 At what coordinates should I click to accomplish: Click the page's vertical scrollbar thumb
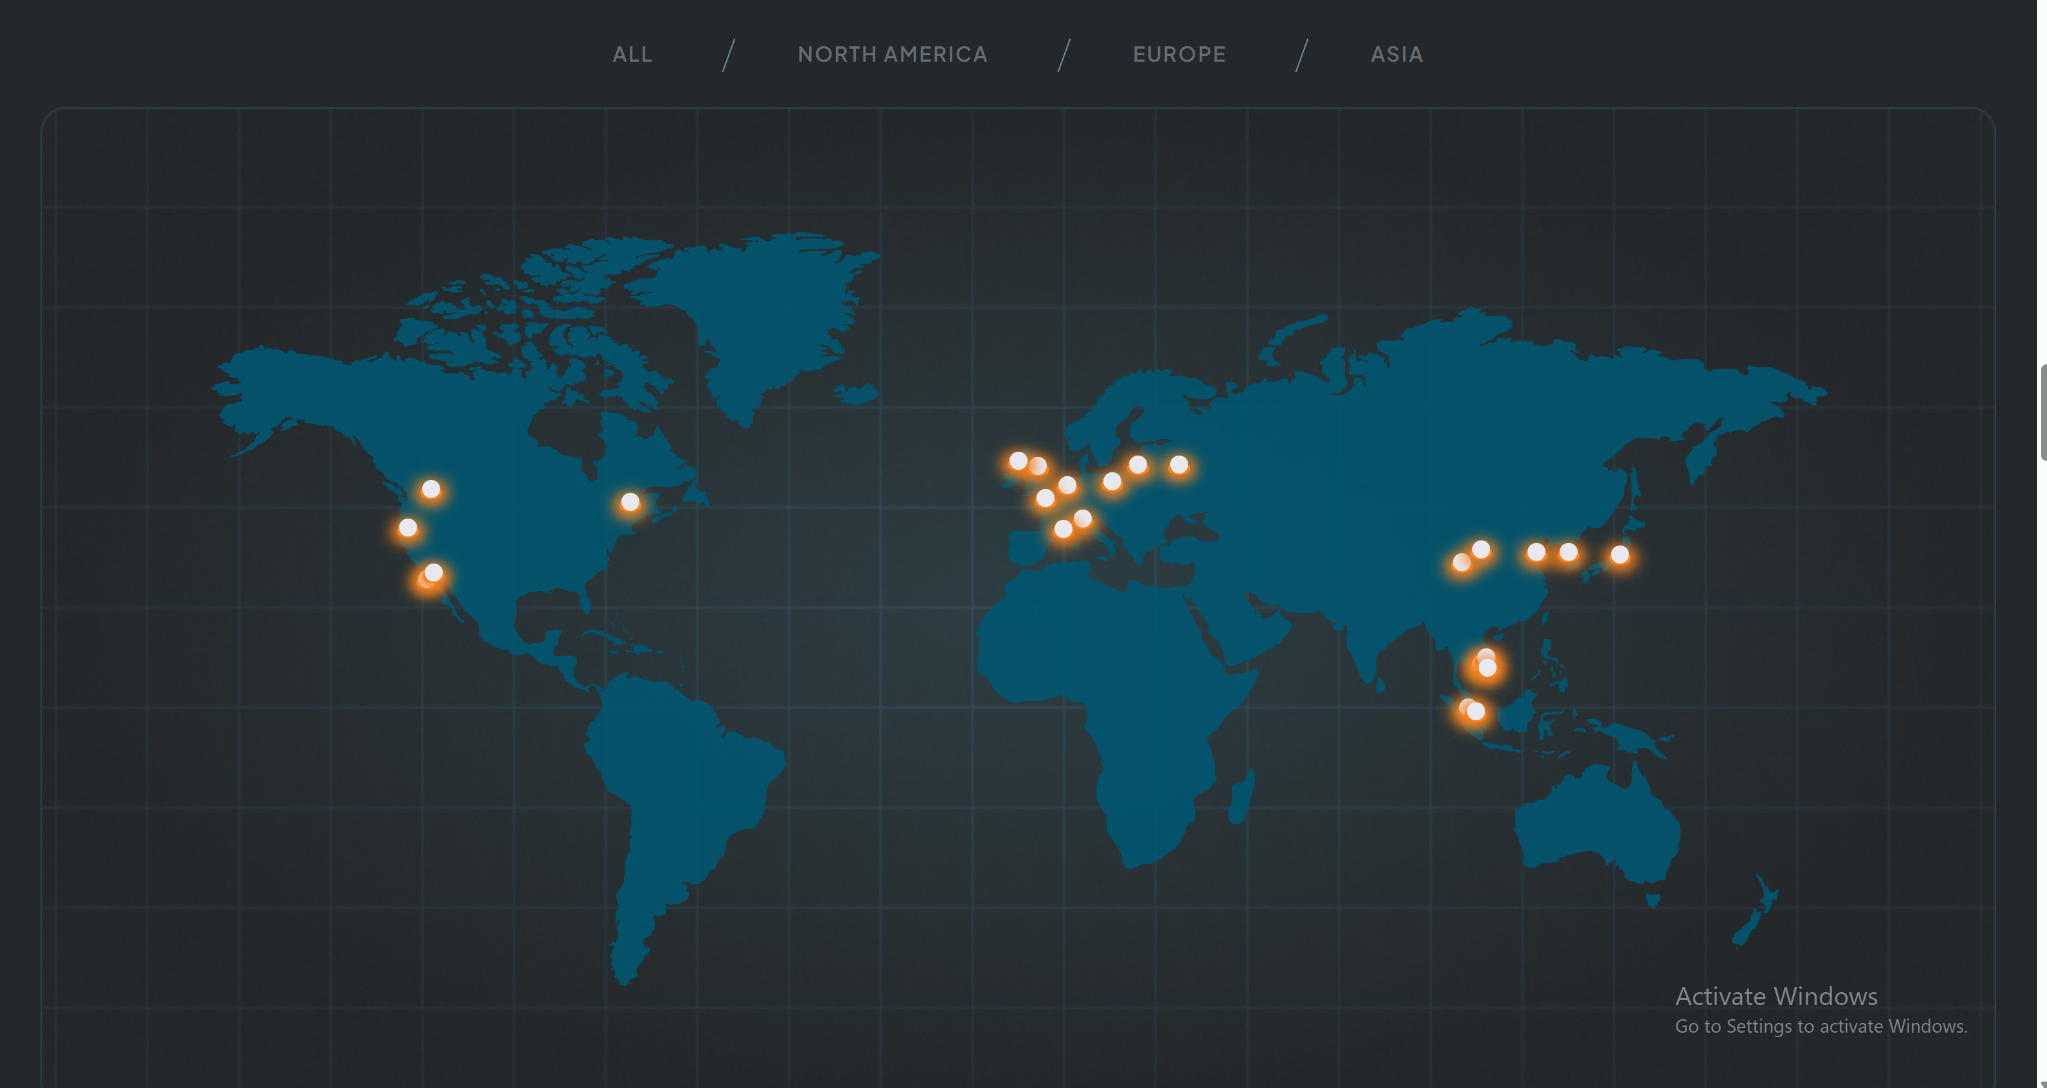point(2043,412)
